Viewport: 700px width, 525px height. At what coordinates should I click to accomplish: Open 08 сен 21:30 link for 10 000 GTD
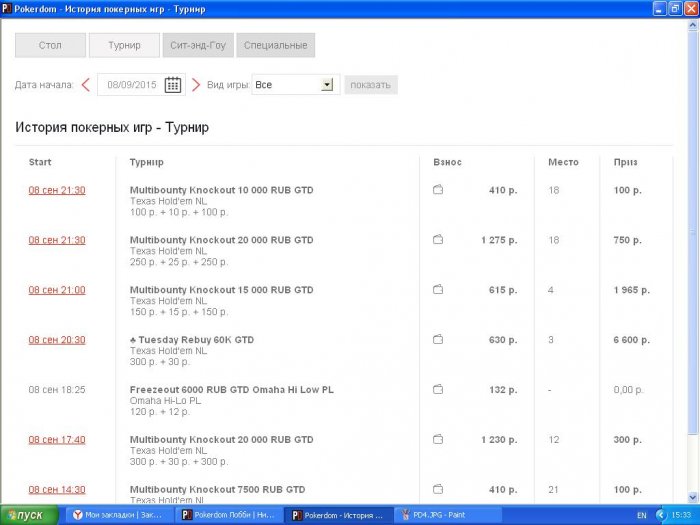tap(57, 190)
